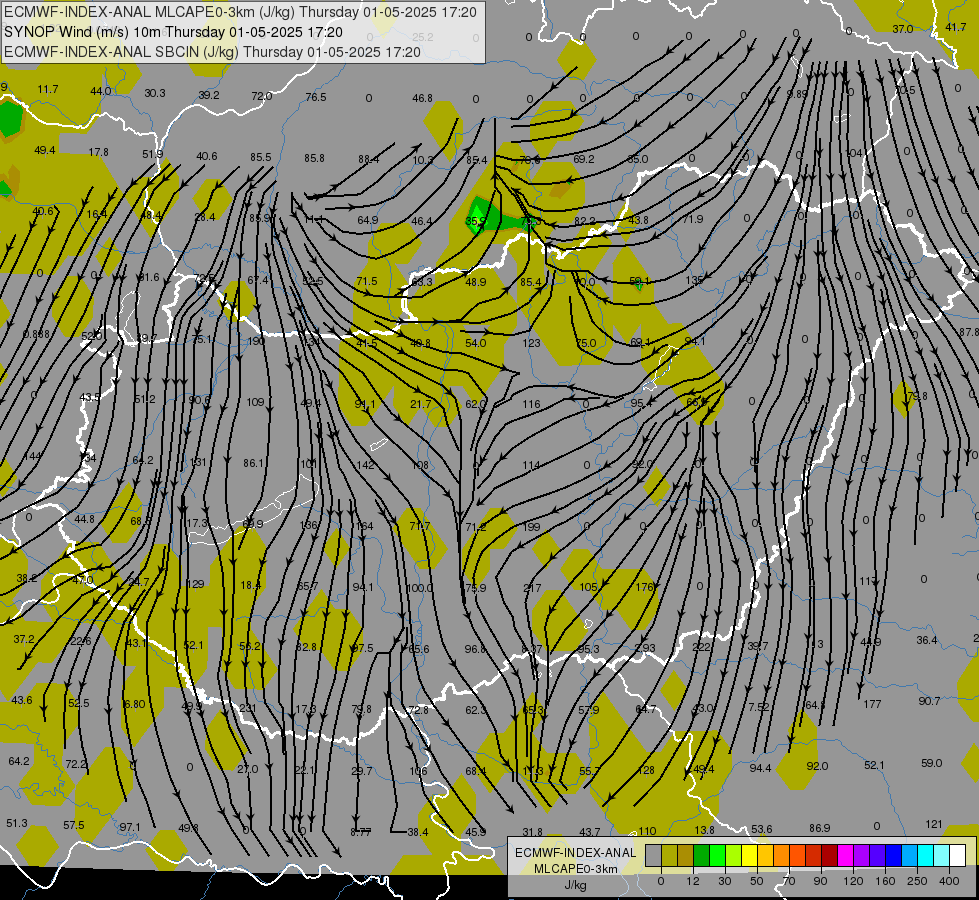979x900 pixels.
Task: Click the legend tick label 30
Action: point(725,881)
